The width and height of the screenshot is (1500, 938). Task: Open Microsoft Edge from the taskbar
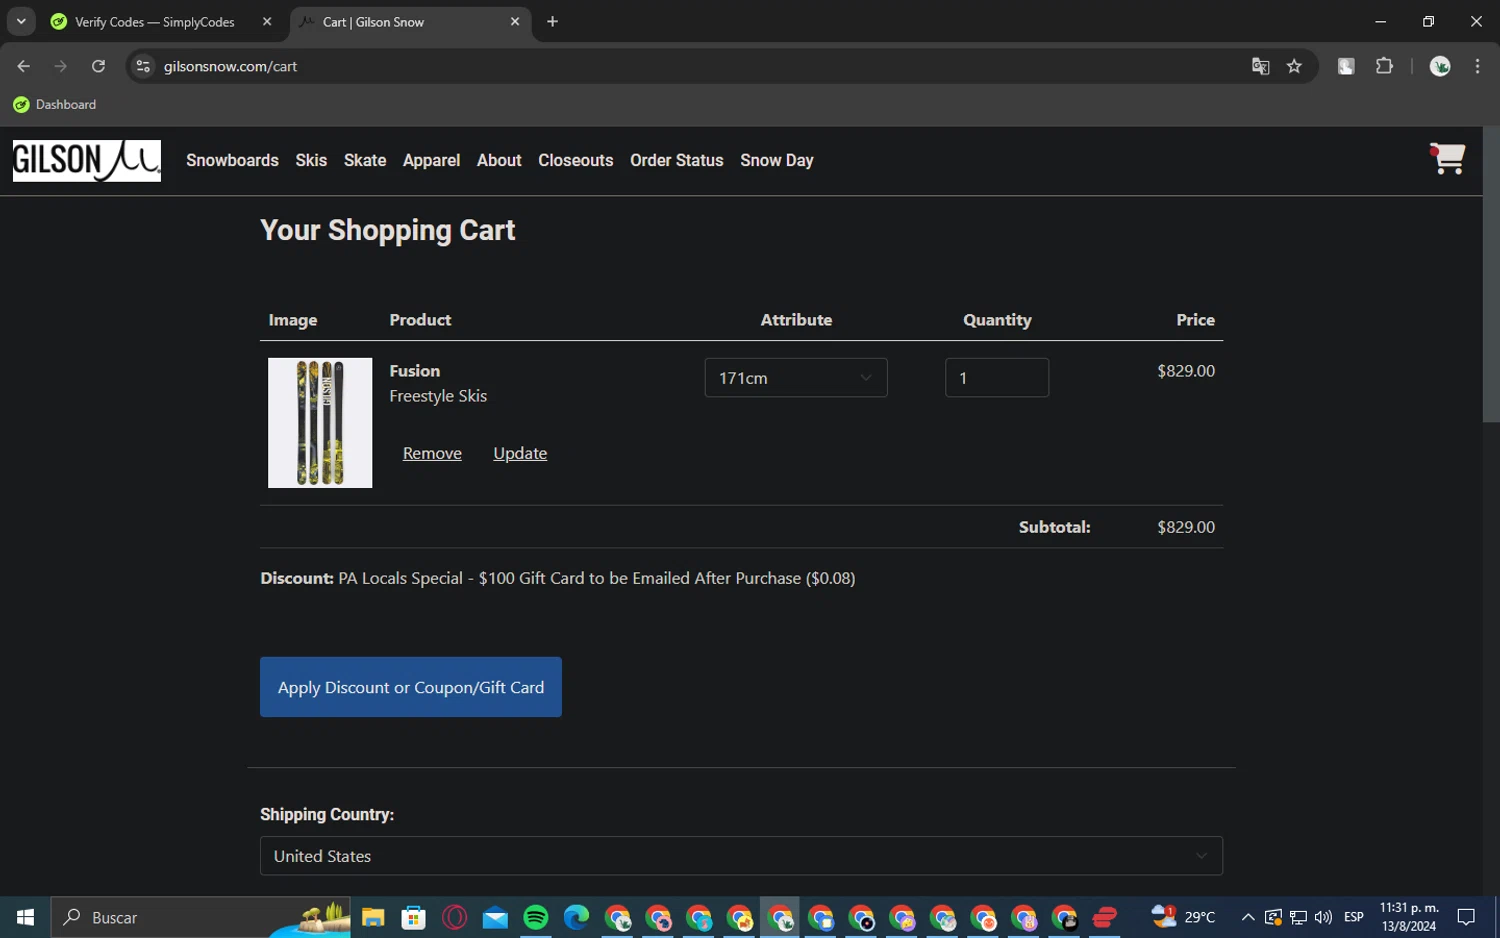click(x=576, y=917)
